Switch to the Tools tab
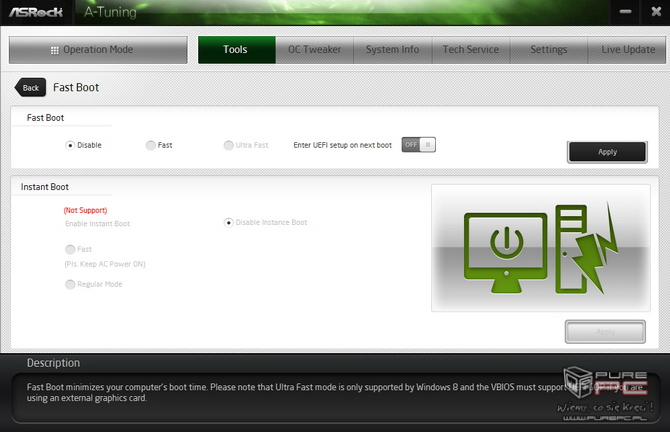670x432 pixels. 237,50
